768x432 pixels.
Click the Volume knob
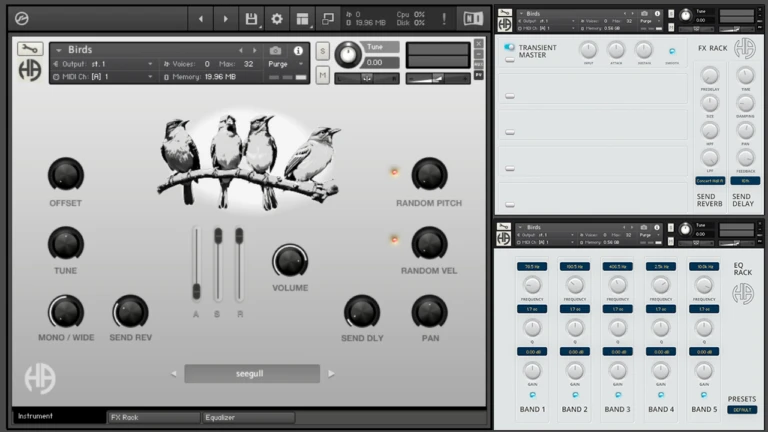click(x=290, y=261)
